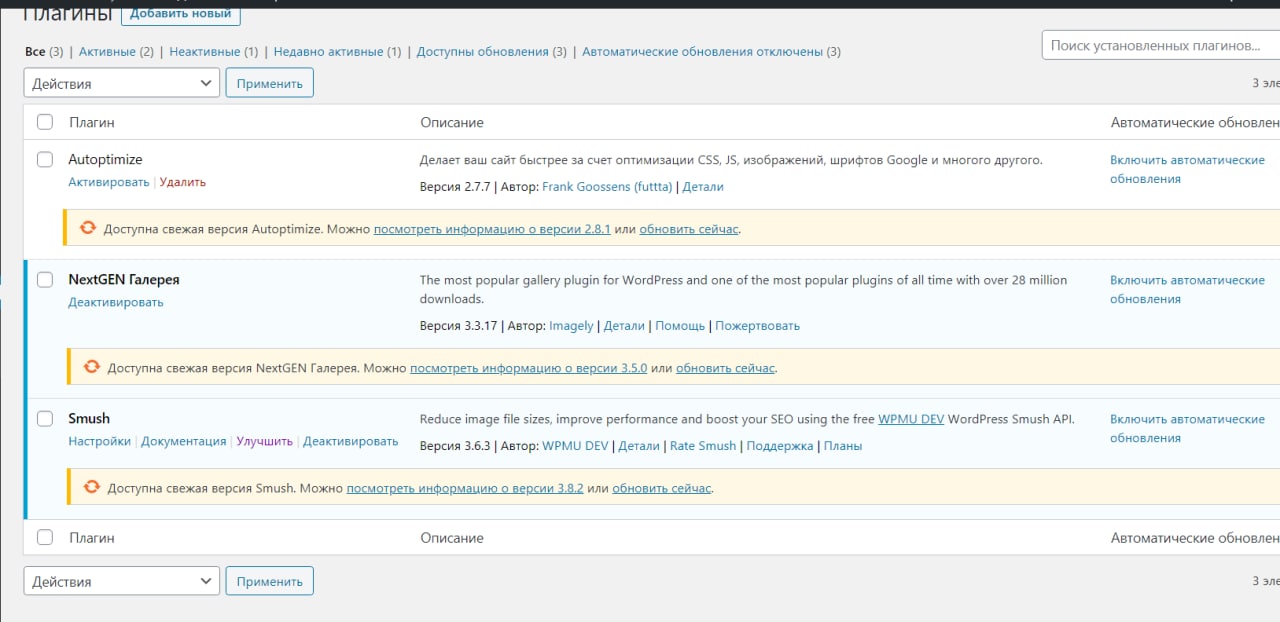Deactivate NextGEN Галерея plugin
Image resolution: width=1280 pixels, height=622 pixels.
[116, 302]
